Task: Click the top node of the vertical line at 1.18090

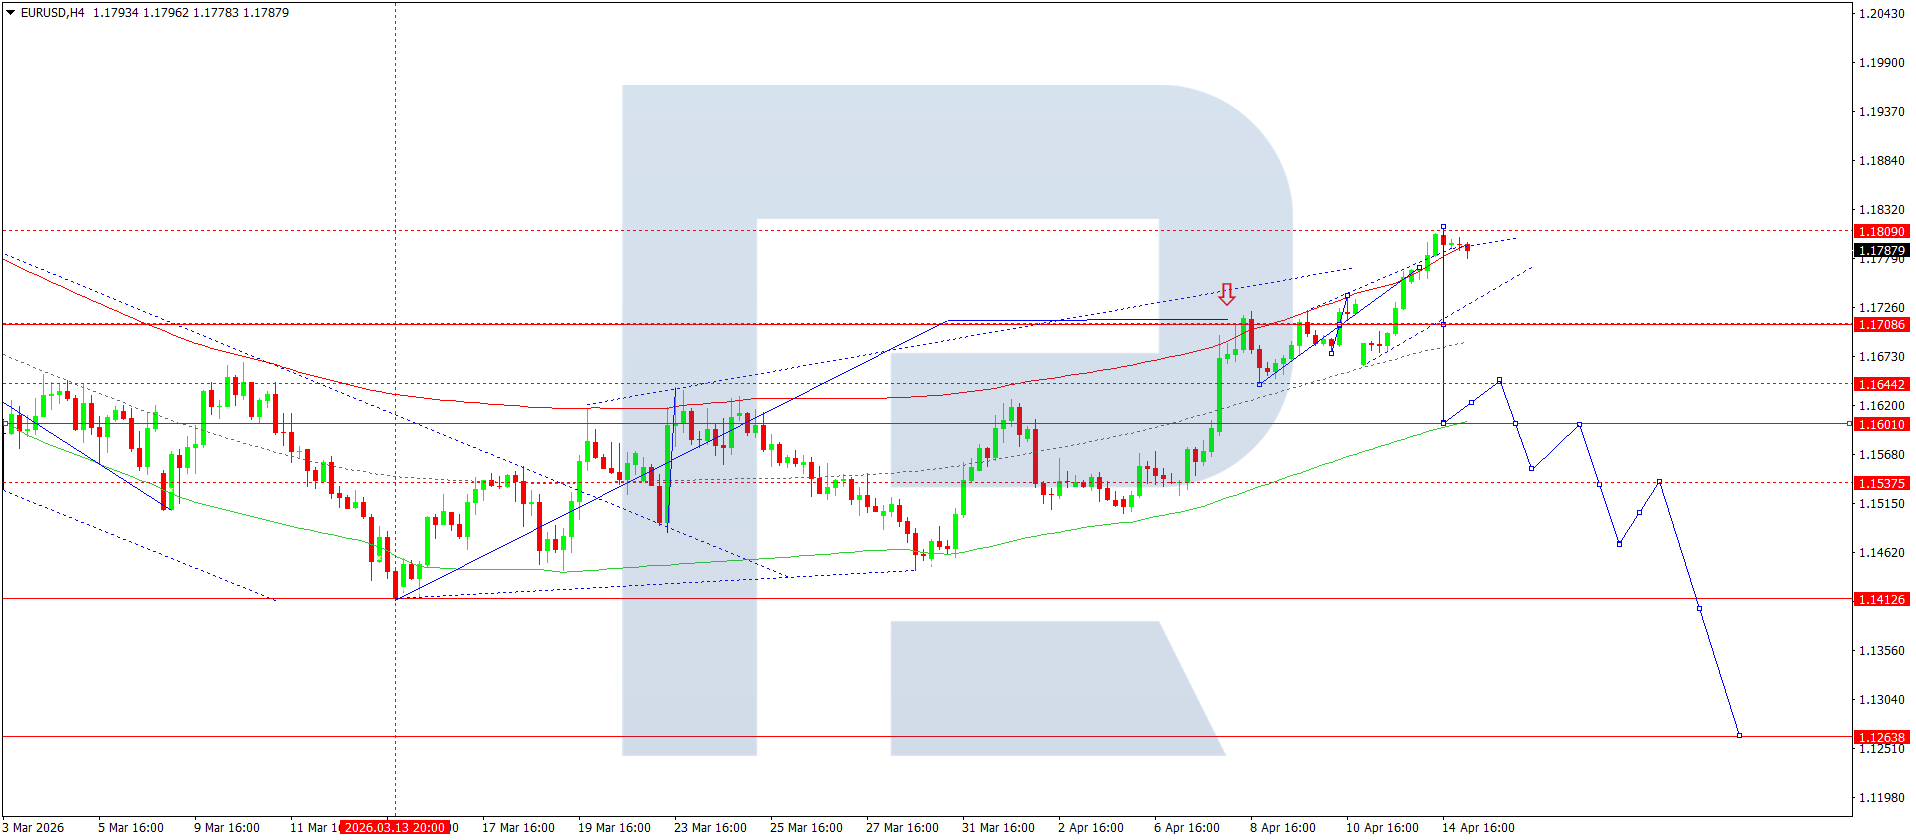Action: point(1443,227)
